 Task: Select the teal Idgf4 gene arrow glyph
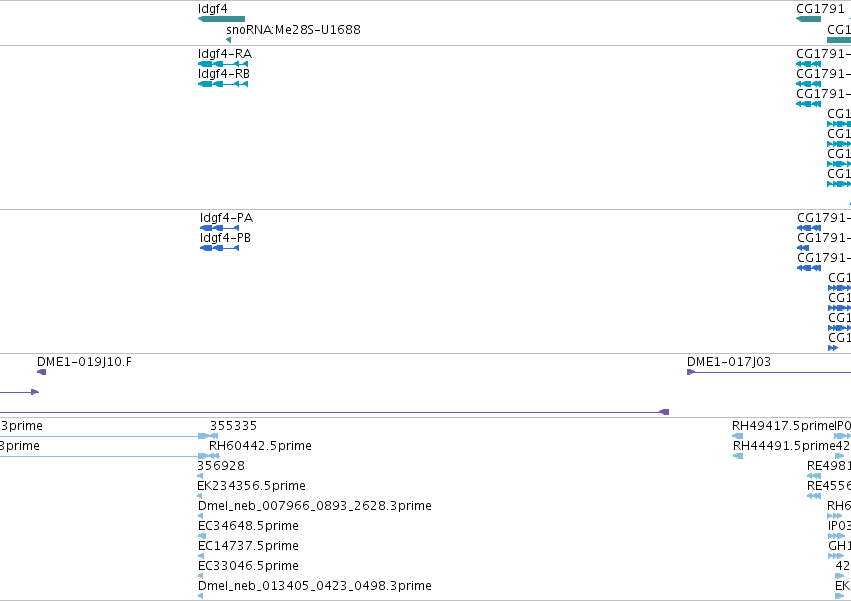click(221, 19)
